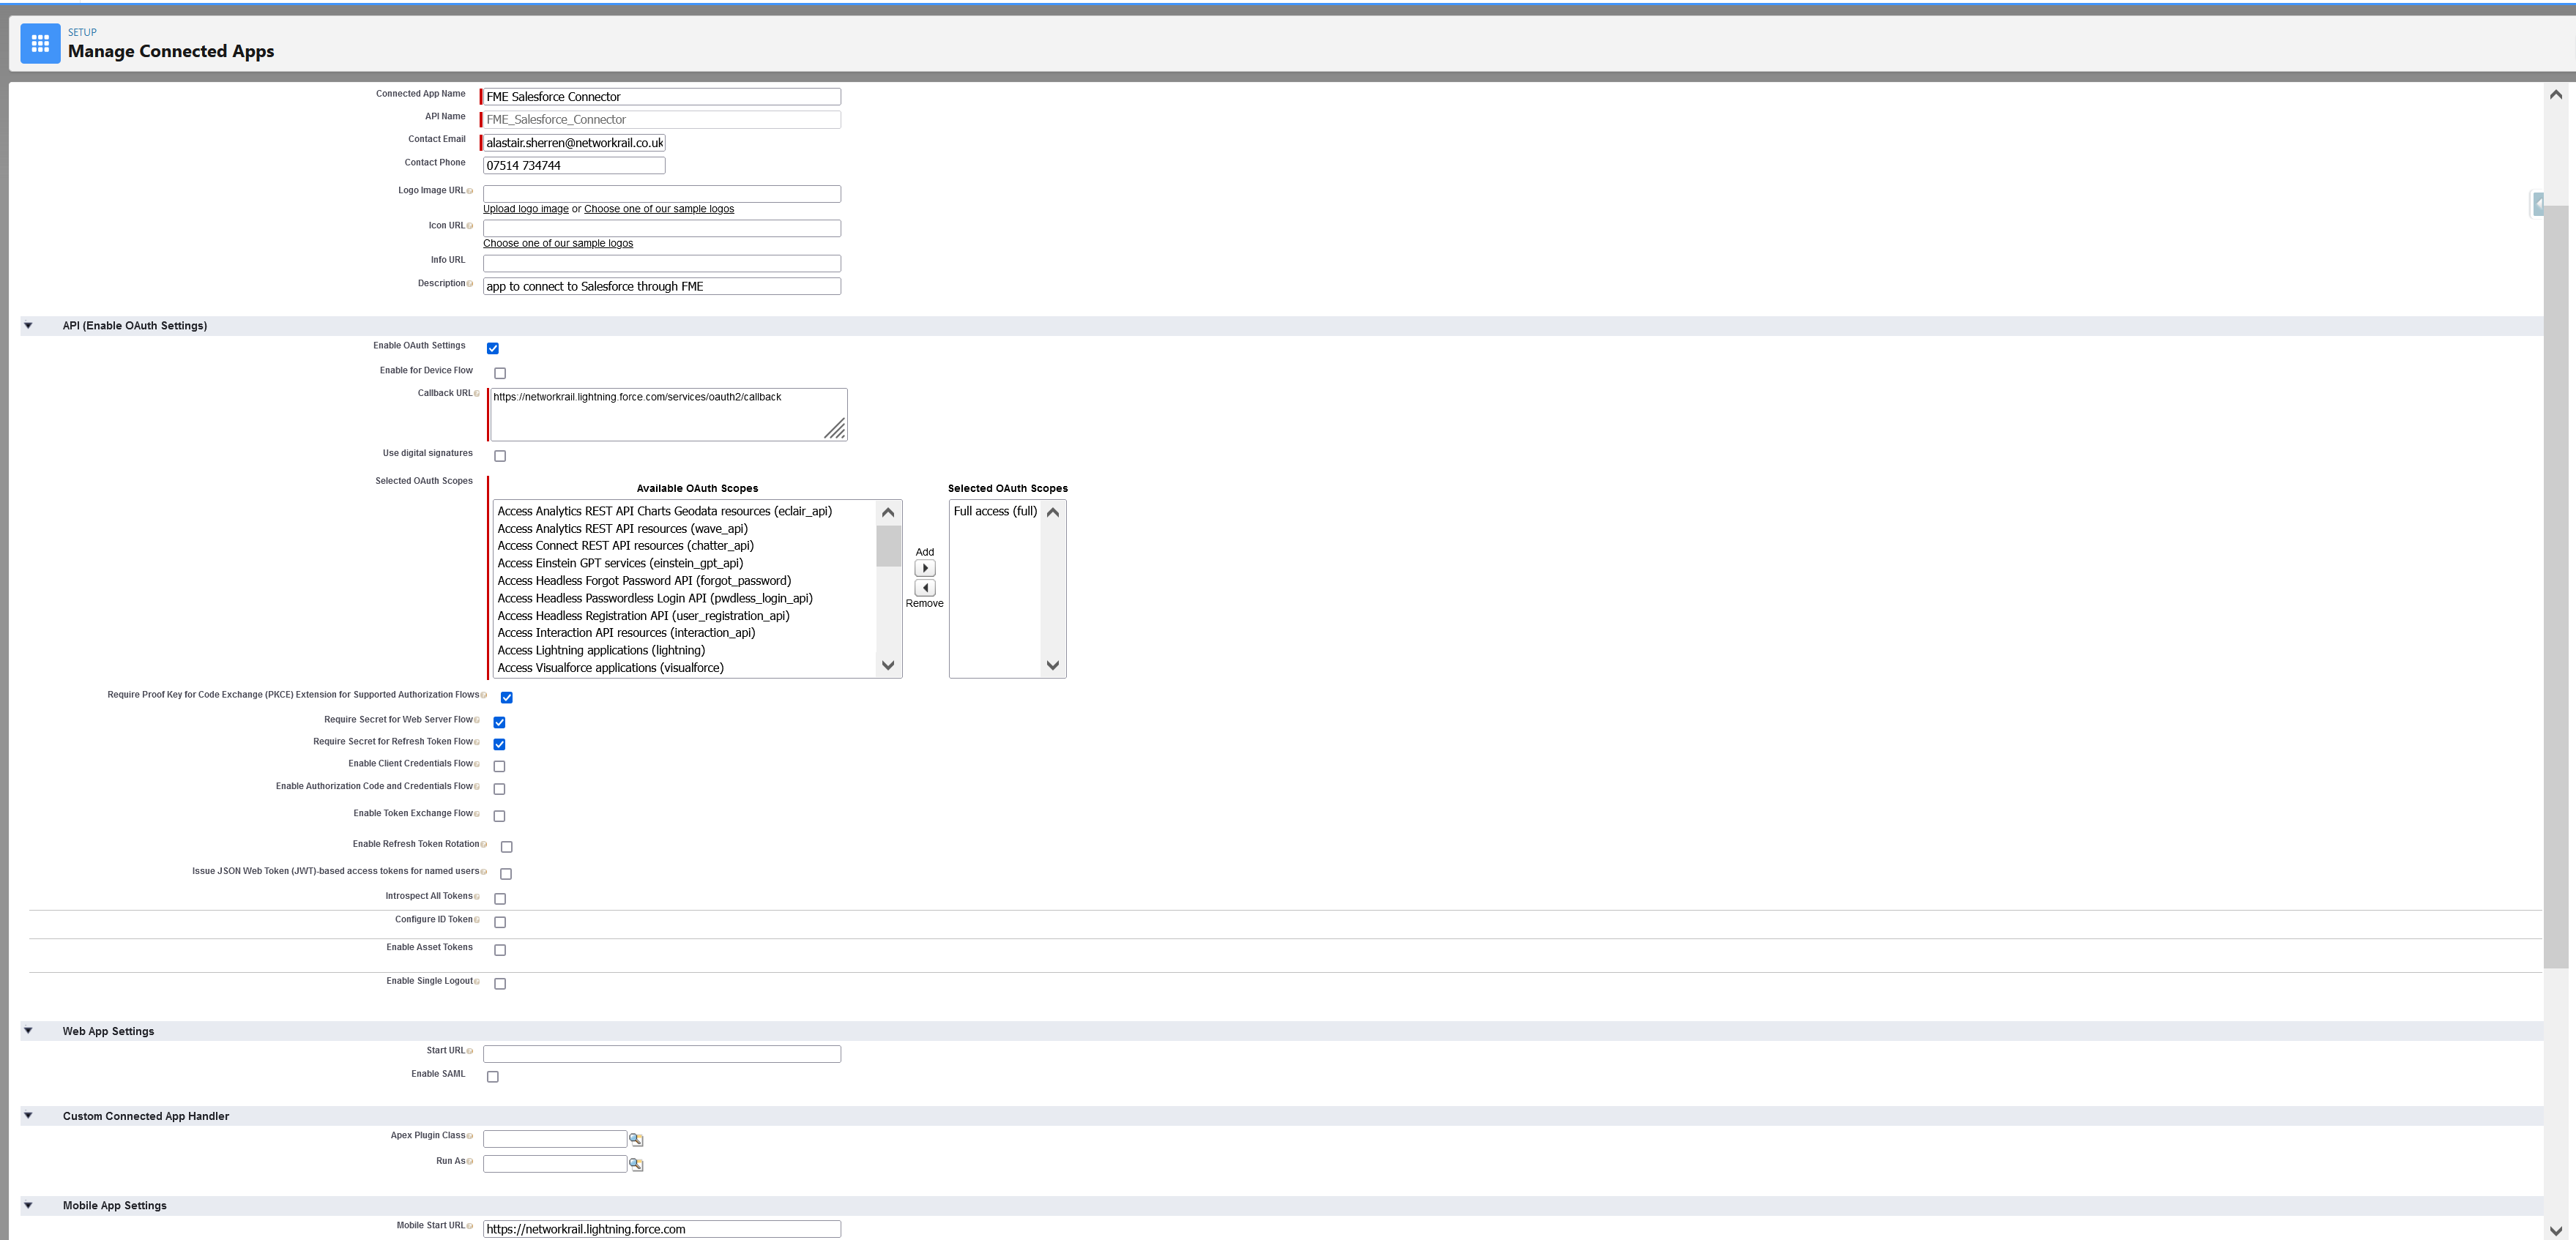Image resolution: width=2576 pixels, height=1240 pixels.
Task: Uncheck Require Secret for Web Server Flow
Action: point(499,722)
